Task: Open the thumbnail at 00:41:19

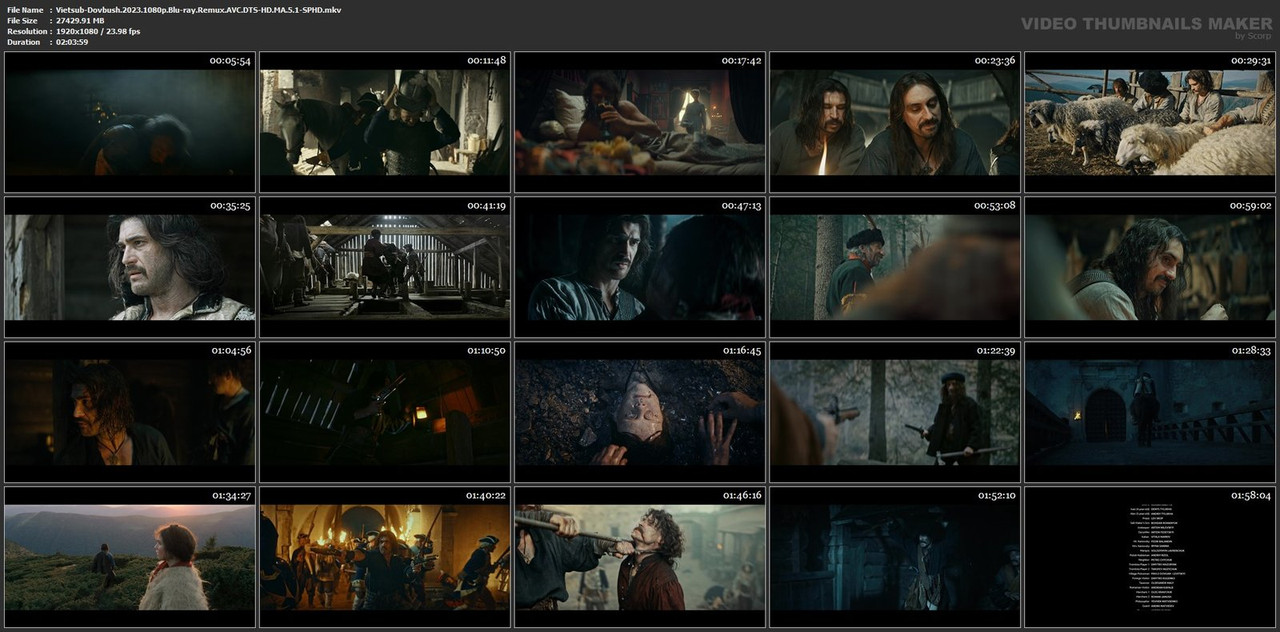Action: click(385, 267)
